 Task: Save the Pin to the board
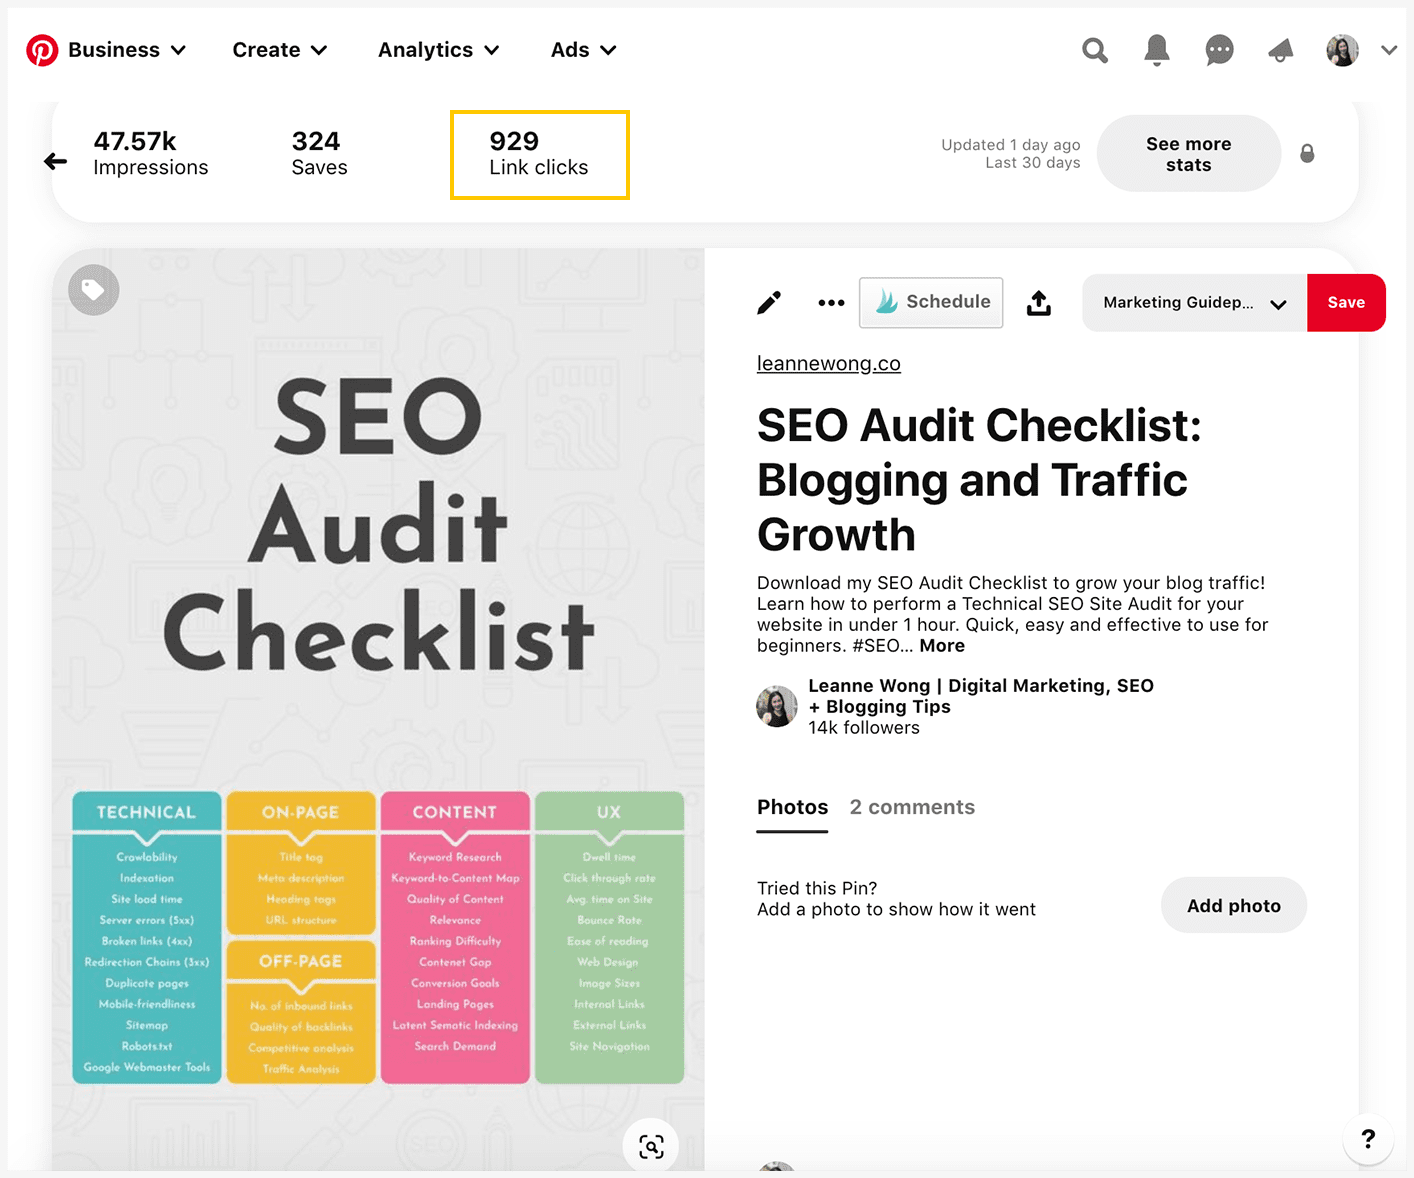pos(1346,302)
